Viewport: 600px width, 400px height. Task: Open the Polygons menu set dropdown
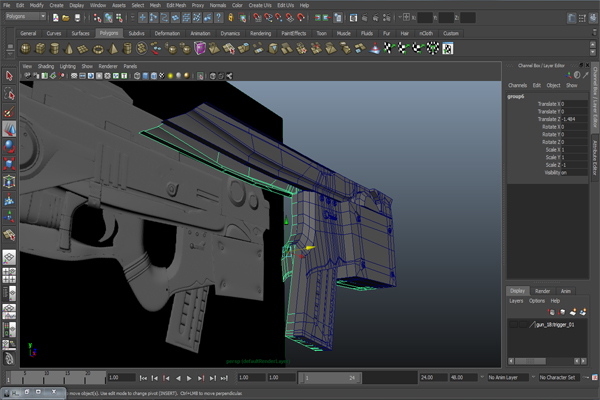point(26,16)
